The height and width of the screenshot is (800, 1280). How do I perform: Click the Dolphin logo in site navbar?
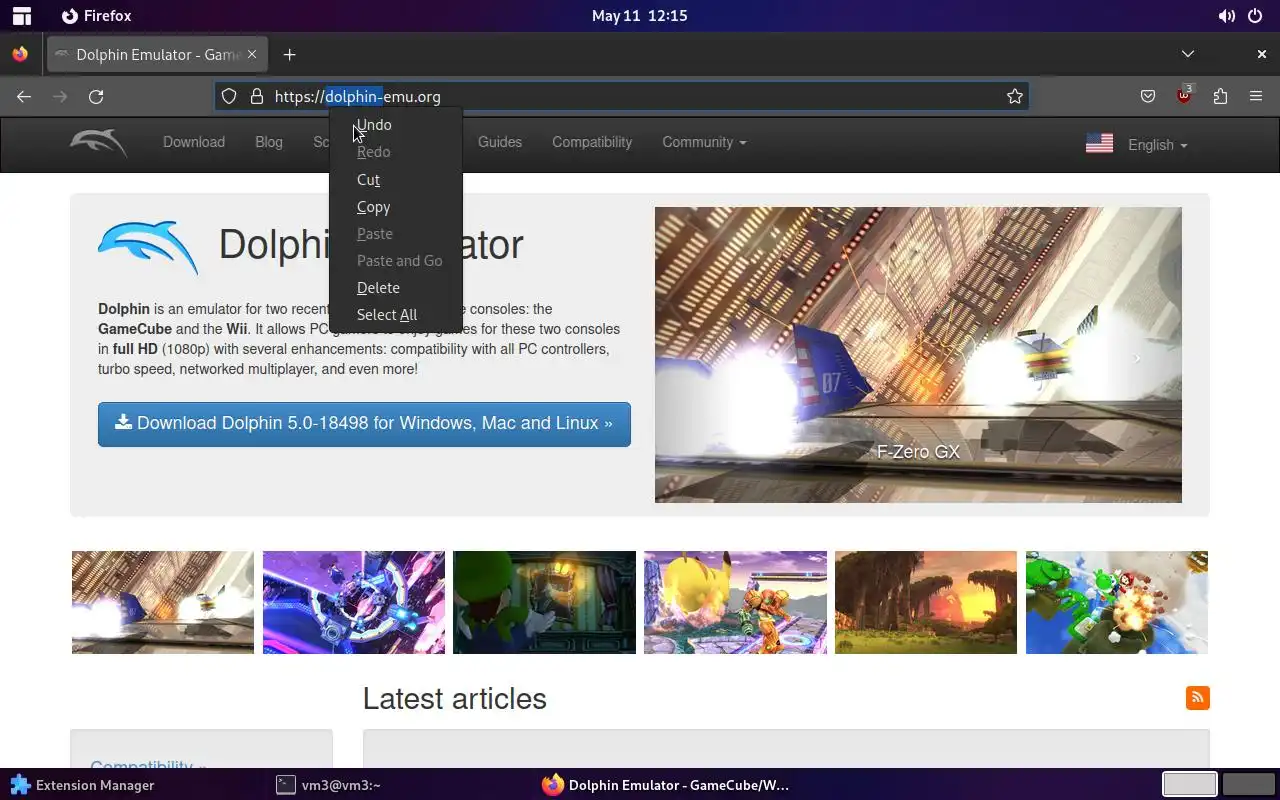point(98,143)
